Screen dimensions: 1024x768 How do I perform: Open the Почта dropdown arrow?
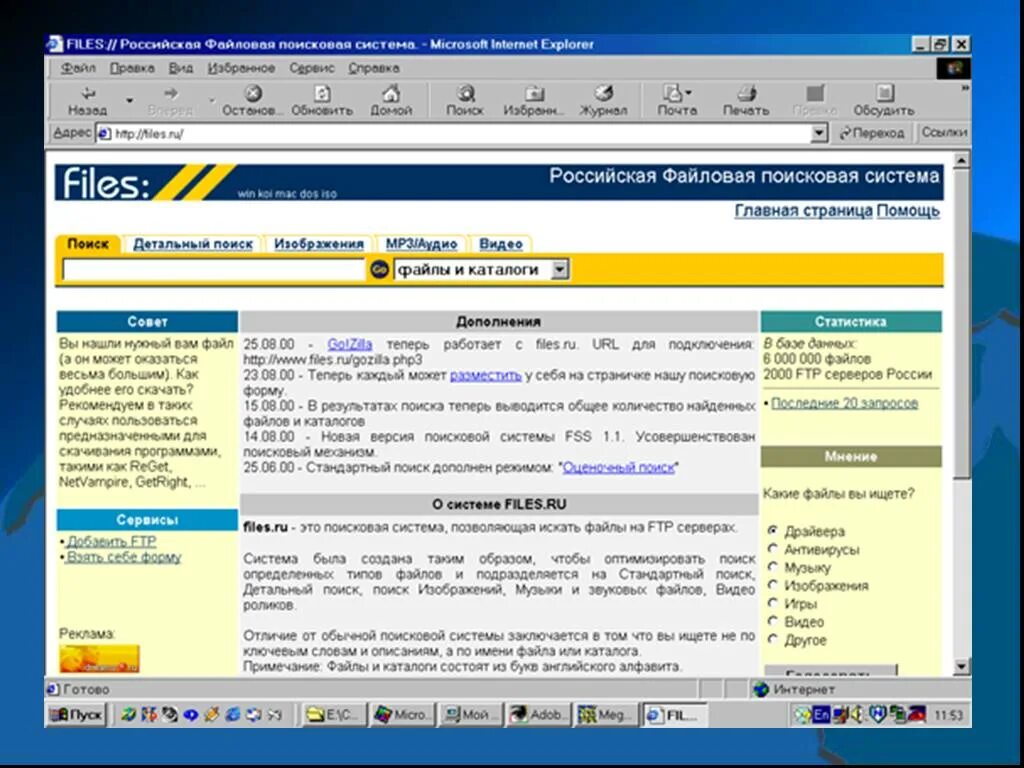688,93
